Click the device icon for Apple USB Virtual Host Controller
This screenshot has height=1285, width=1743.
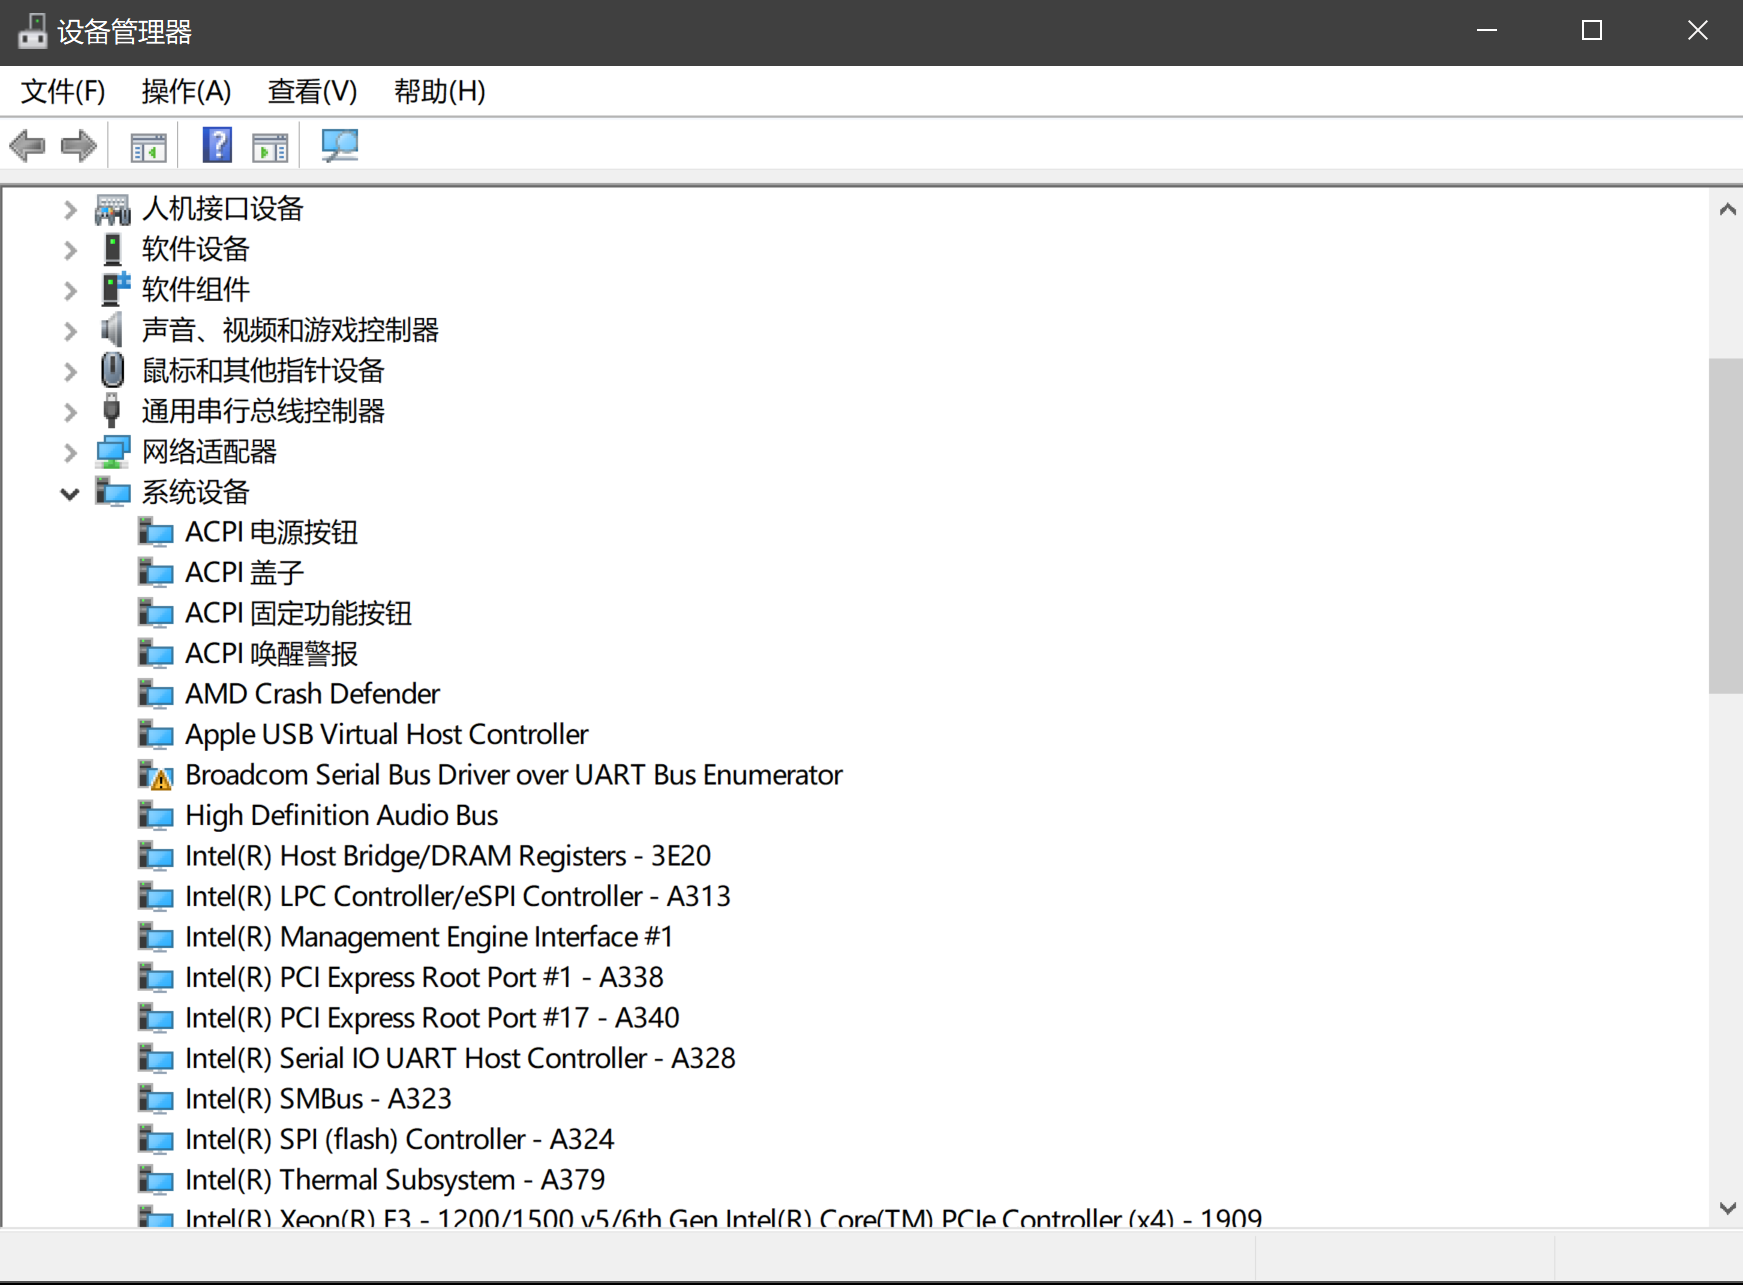click(156, 734)
